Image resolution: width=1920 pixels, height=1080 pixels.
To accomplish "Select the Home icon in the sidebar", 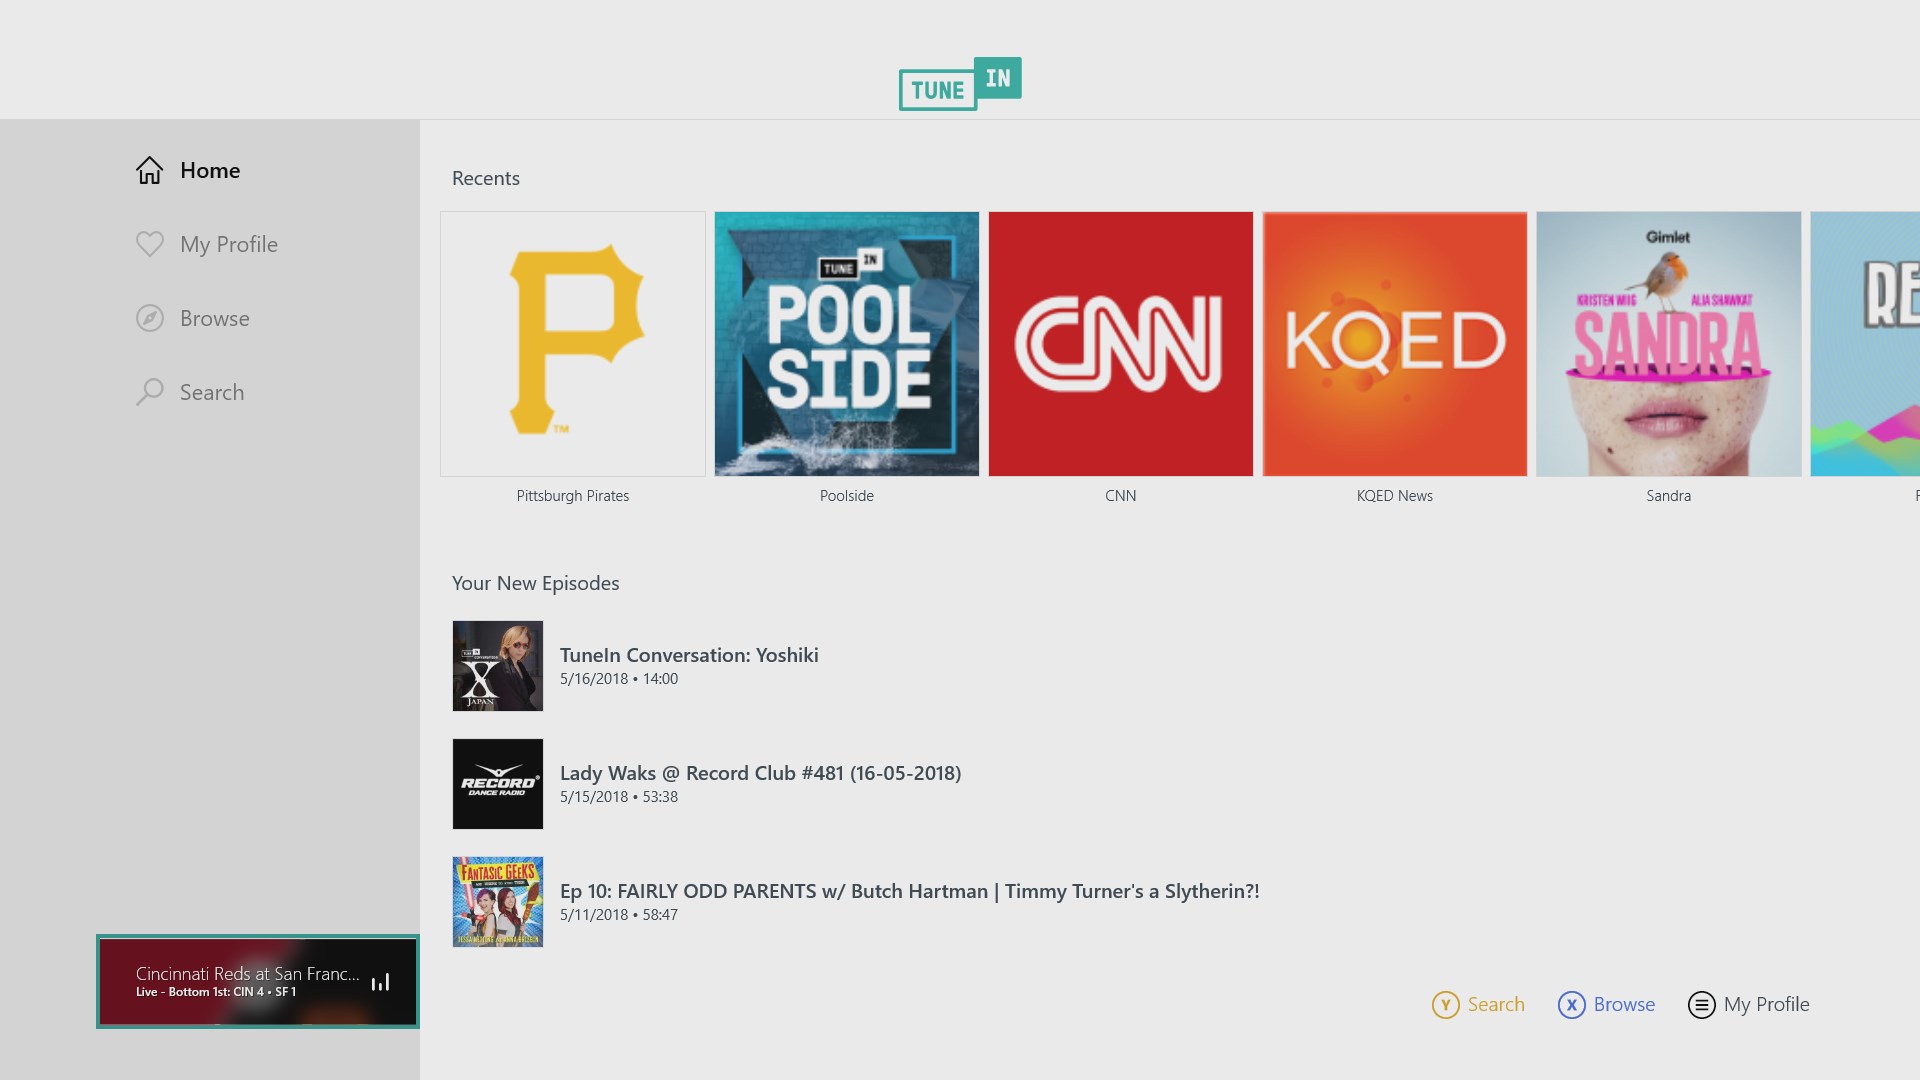I will pyautogui.click(x=150, y=170).
